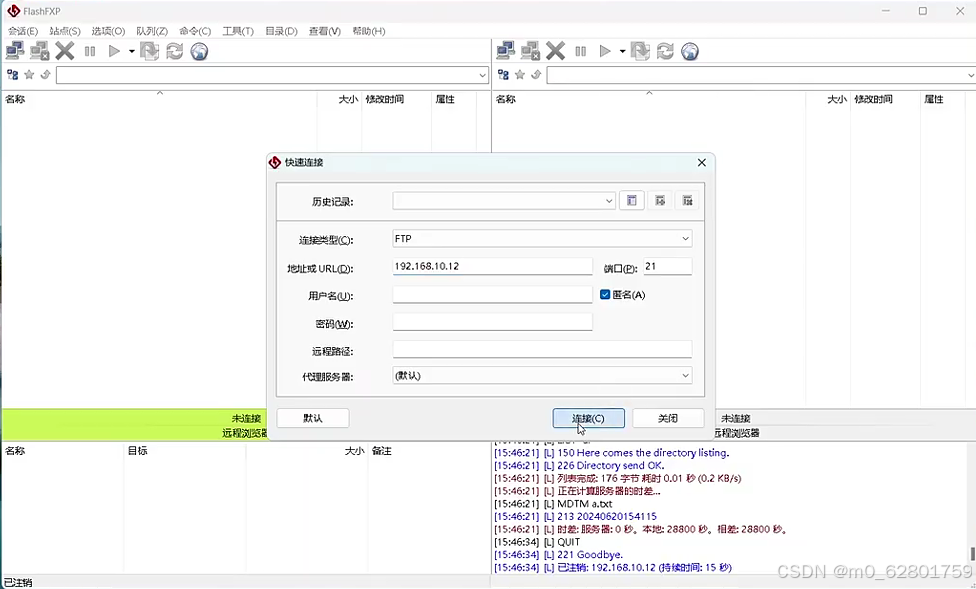This screenshot has height=589, width=976.
Task: Click the Play transfer queue icon in left pane
Action: (114, 51)
